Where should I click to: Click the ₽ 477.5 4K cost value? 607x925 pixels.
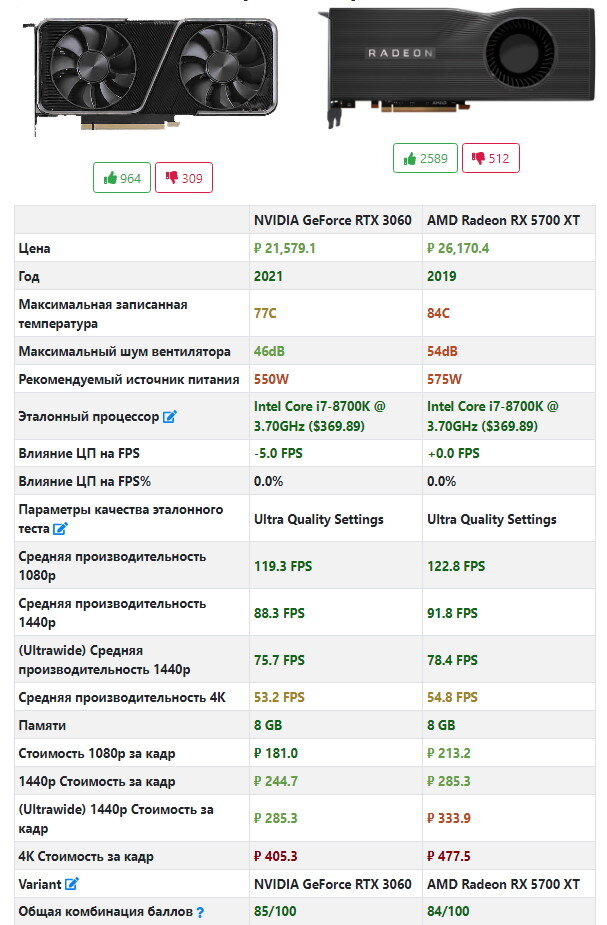[449, 856]
